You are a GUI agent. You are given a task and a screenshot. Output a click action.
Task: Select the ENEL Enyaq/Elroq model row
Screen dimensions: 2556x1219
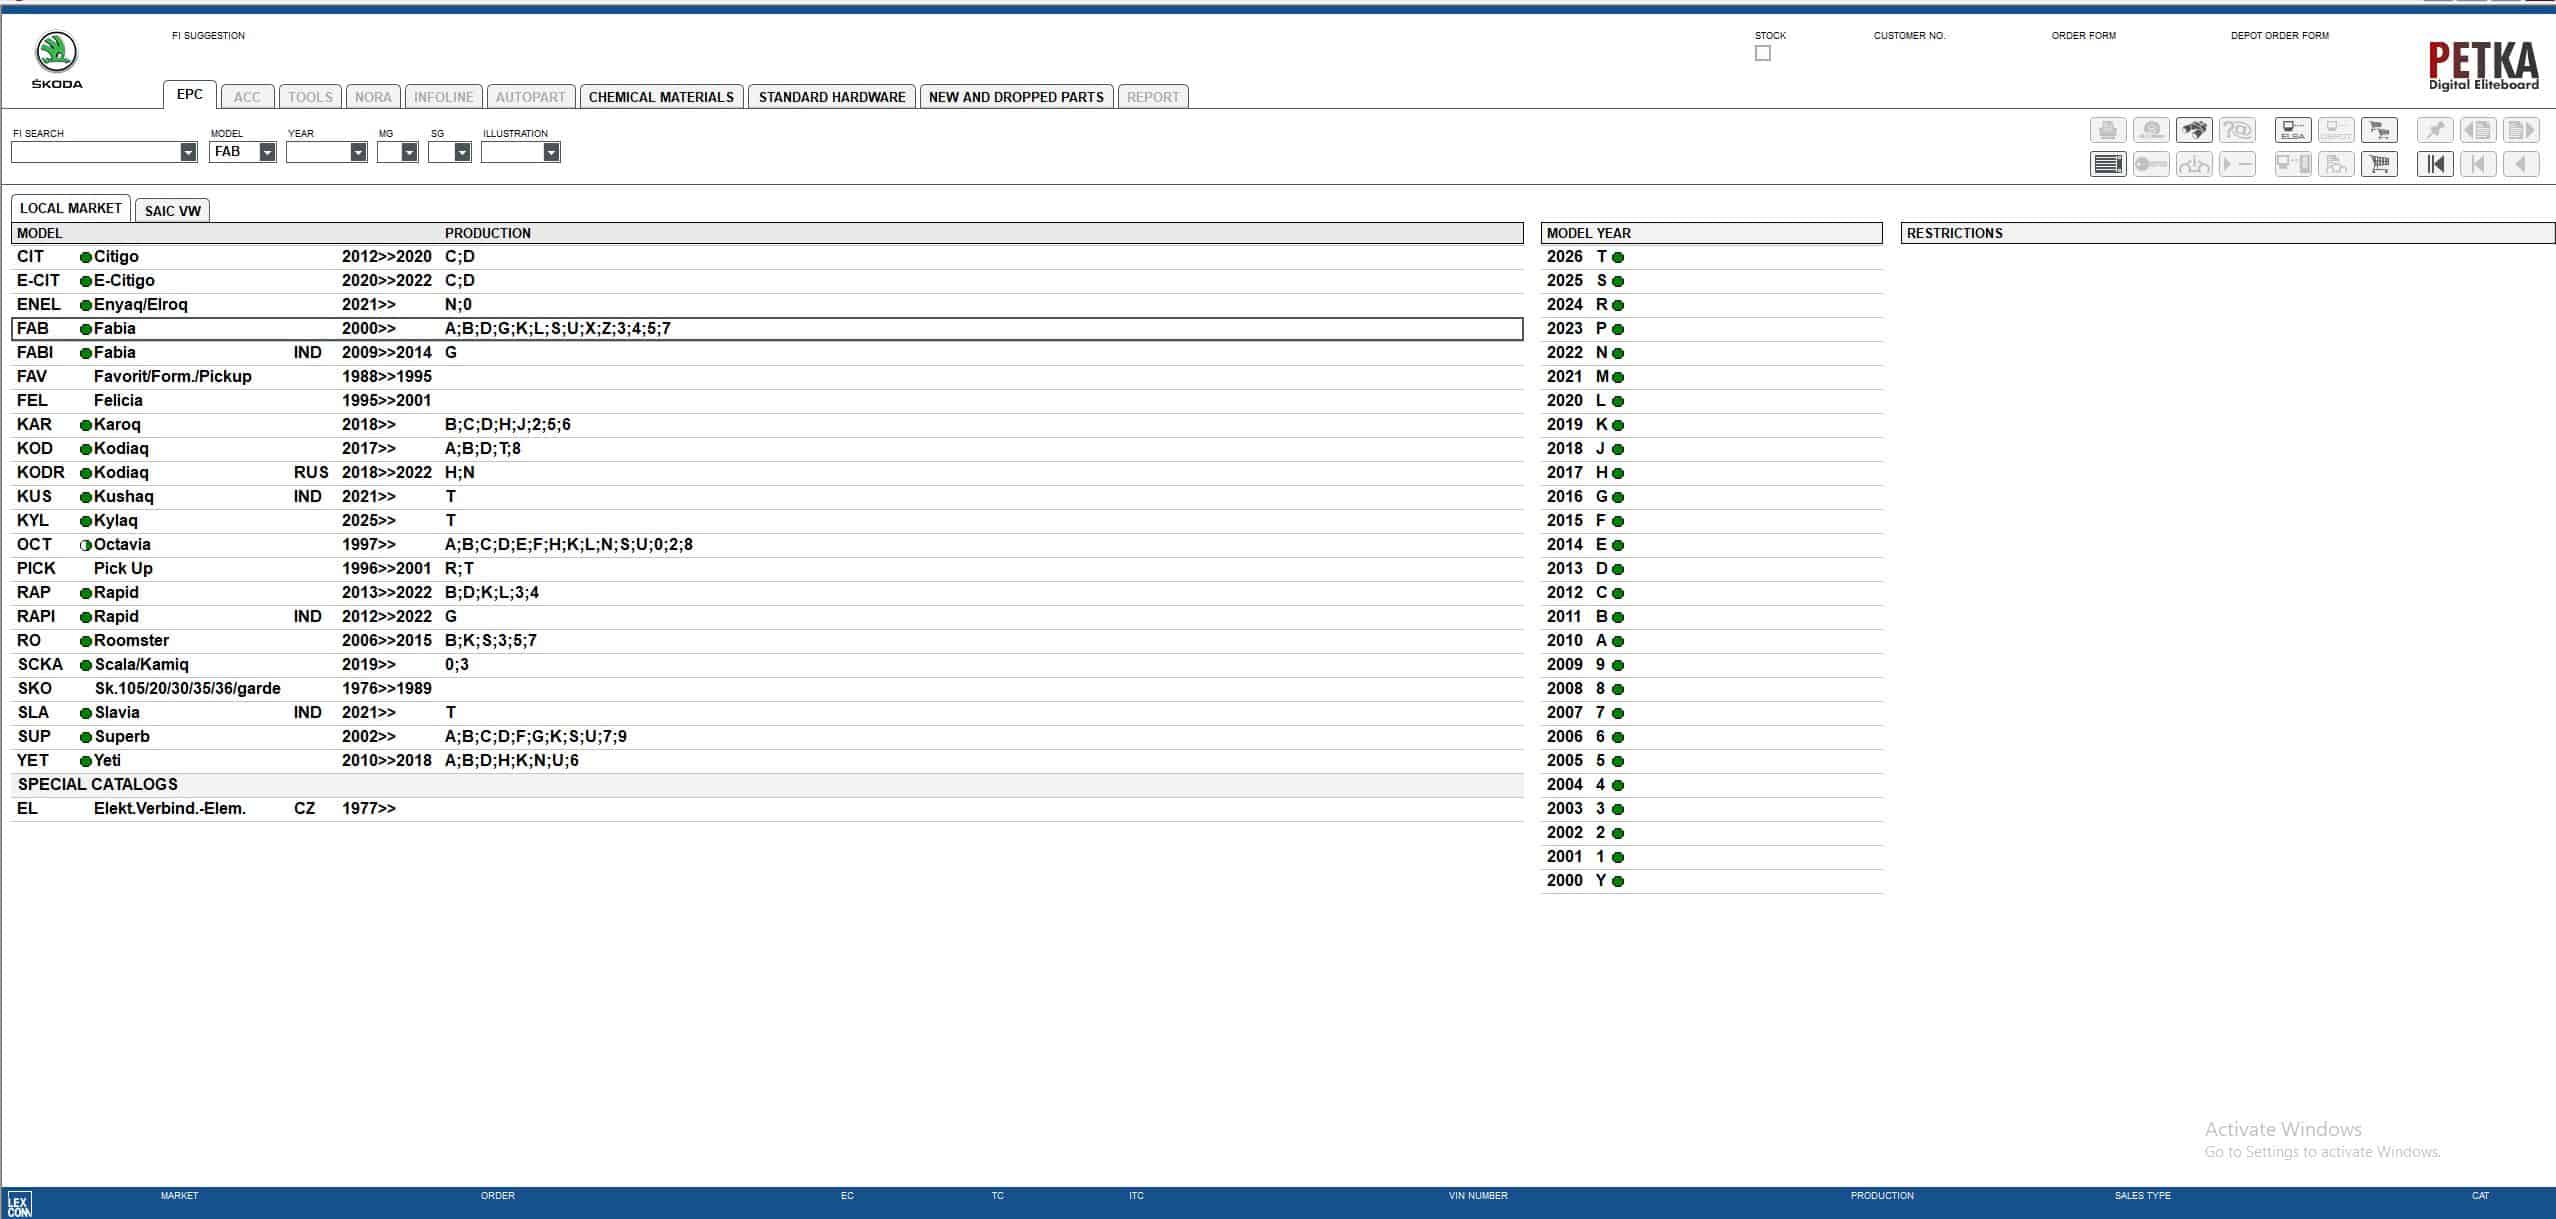767,305
